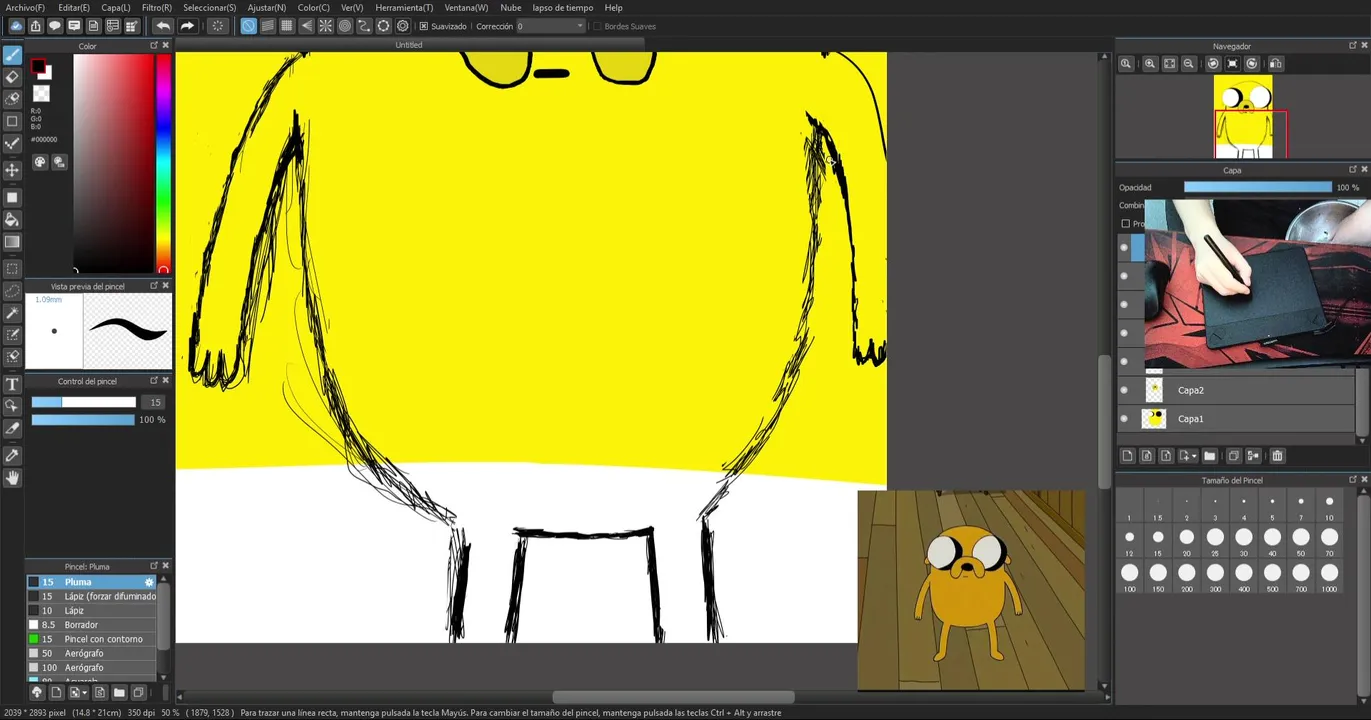Viewport: 1371px width, 720px height.
Task: Select the Magic Wand tool
Action: coord(12,313)
